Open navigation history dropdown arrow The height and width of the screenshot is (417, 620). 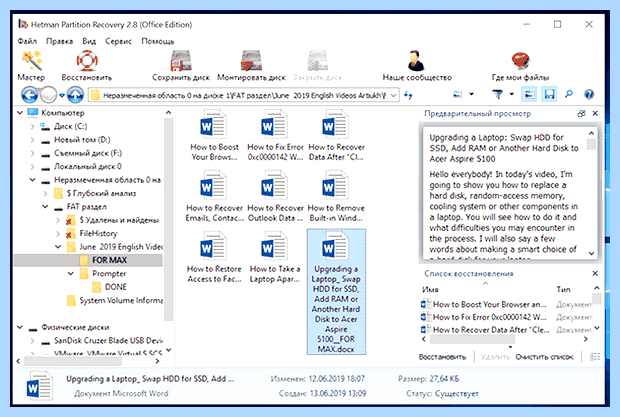(x=62, y=95)
